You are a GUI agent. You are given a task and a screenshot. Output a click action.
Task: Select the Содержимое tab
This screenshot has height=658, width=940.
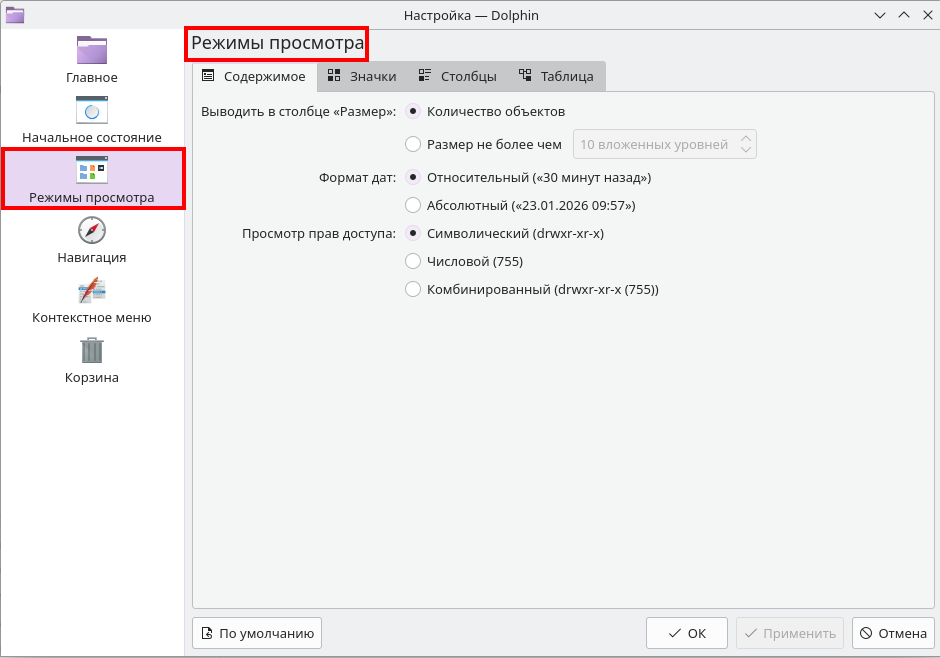click(254, 77)
